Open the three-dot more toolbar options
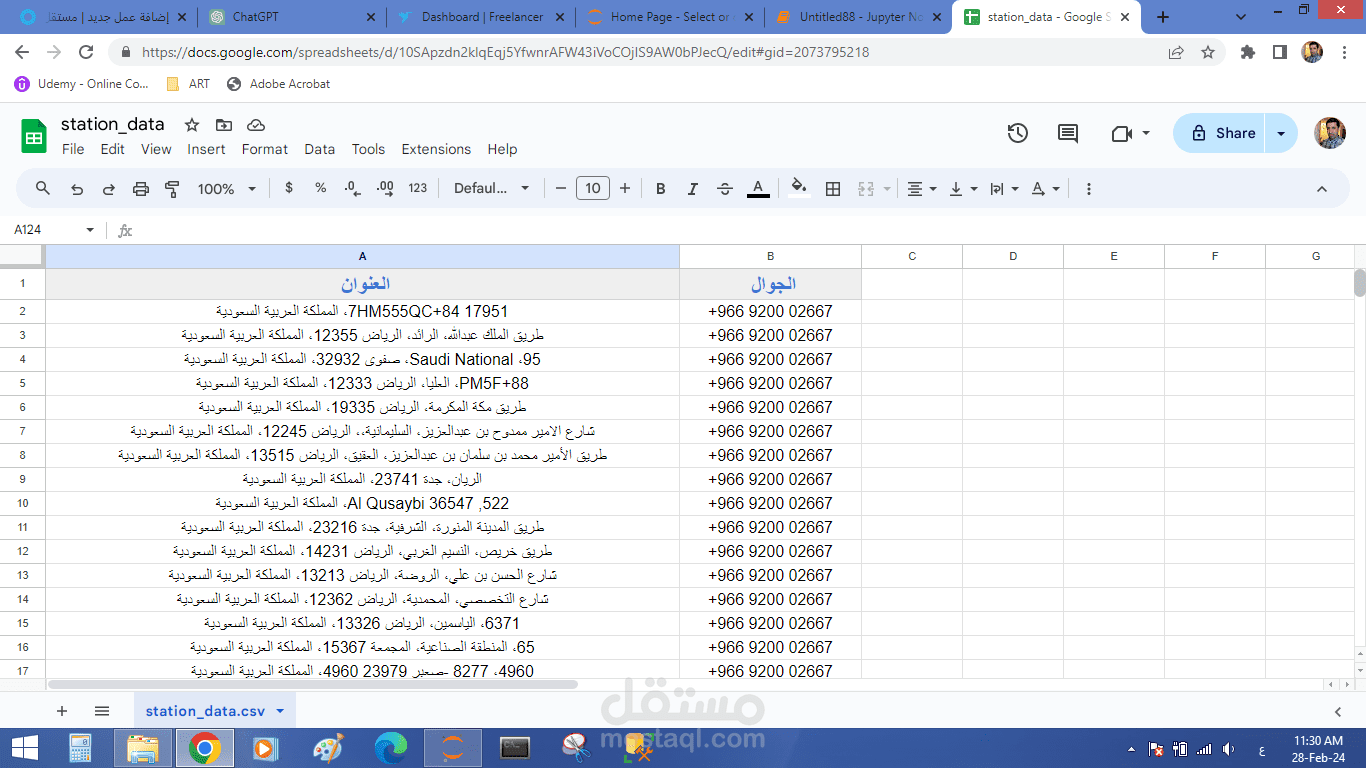The height and width of the screenshot is (768, 1366). 1089,188
